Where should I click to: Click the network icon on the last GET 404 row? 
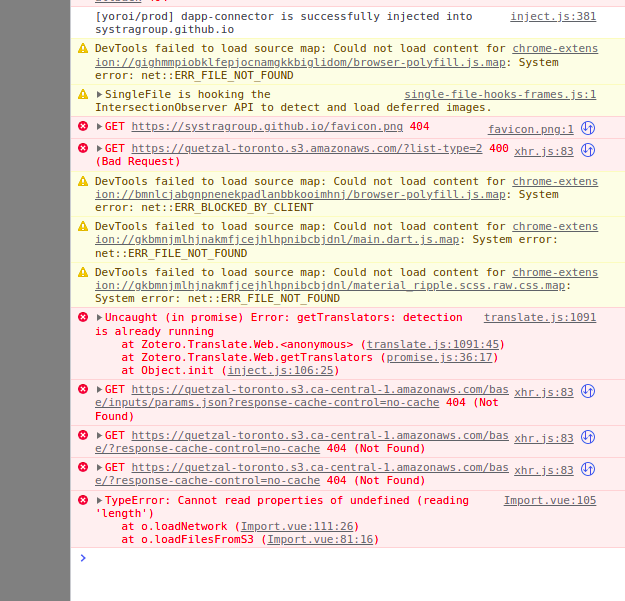point(588,469)
